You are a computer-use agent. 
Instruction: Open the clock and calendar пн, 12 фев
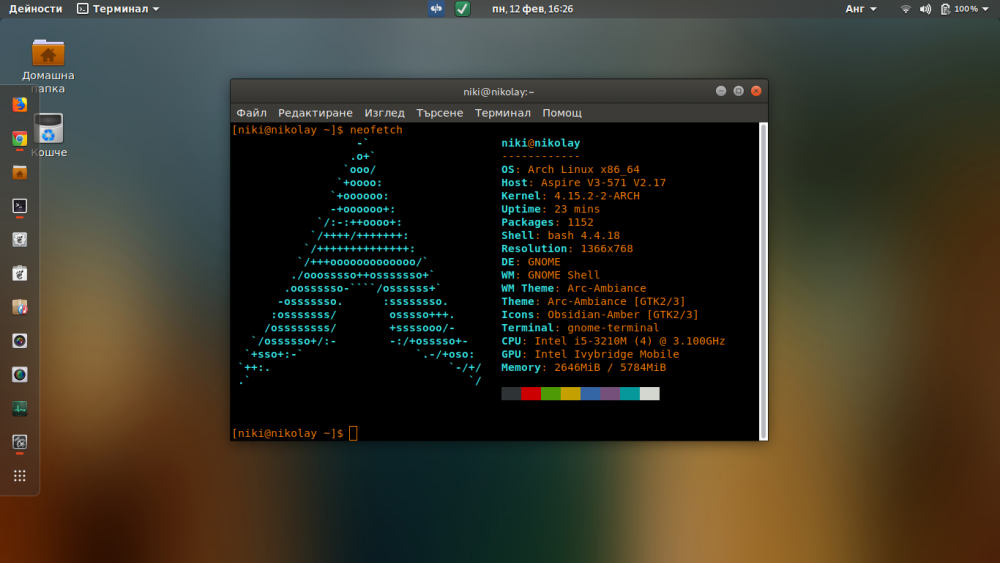(x=533, y=9)
